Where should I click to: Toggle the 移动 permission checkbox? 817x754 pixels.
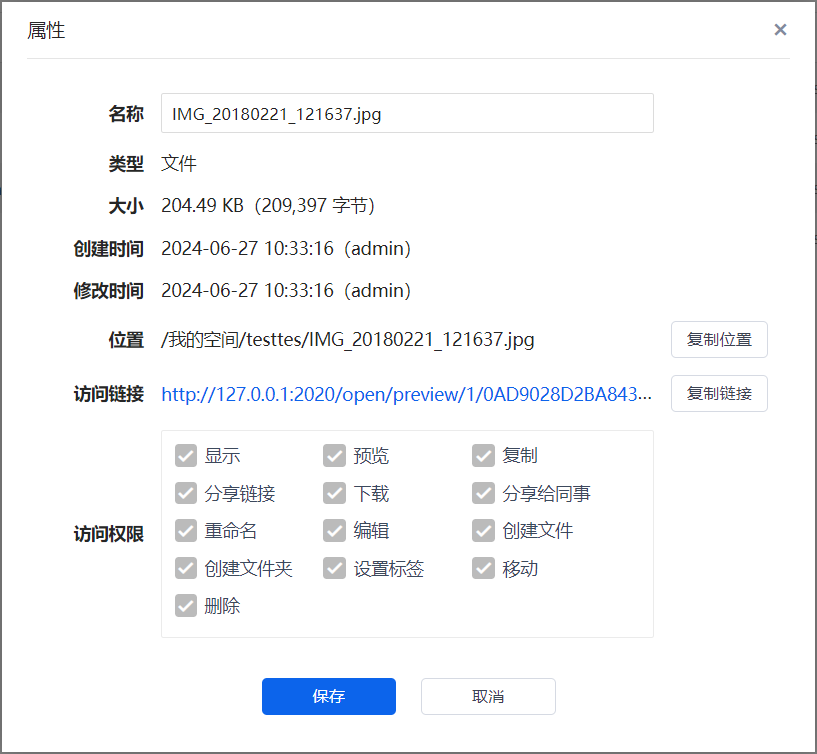[x=483, y=569]
